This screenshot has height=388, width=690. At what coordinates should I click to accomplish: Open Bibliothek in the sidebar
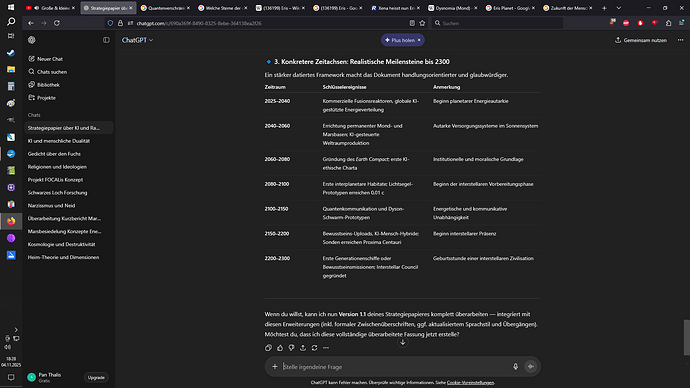pos(68,84)
